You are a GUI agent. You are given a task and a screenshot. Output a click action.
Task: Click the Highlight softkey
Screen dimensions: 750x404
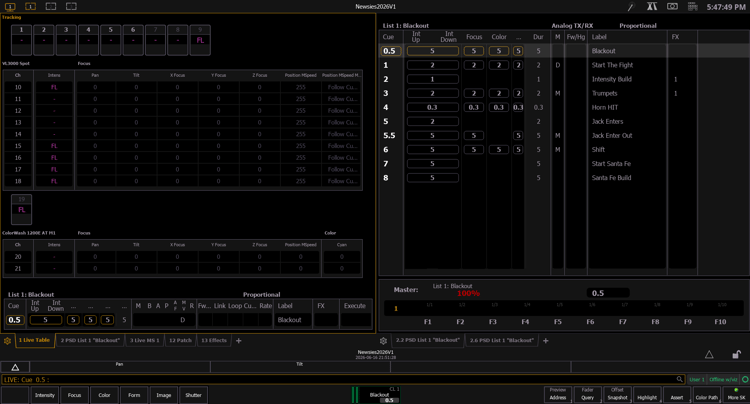[647, 394]
